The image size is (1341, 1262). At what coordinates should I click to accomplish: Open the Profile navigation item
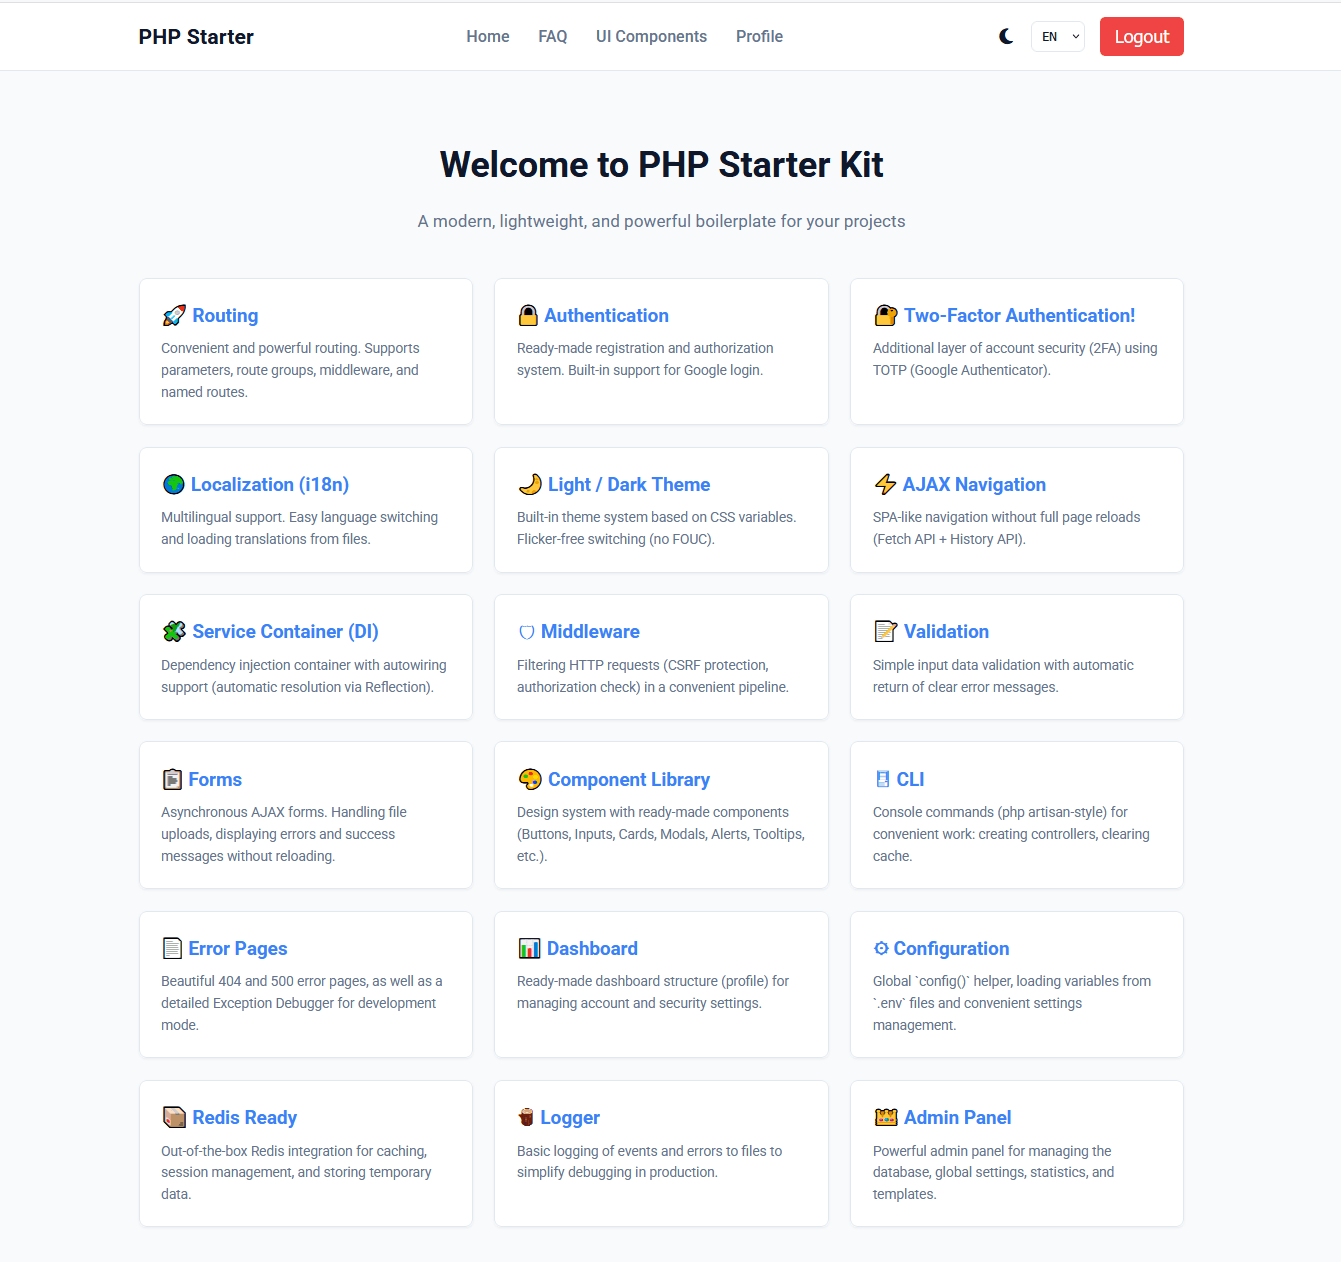(759, 37)
